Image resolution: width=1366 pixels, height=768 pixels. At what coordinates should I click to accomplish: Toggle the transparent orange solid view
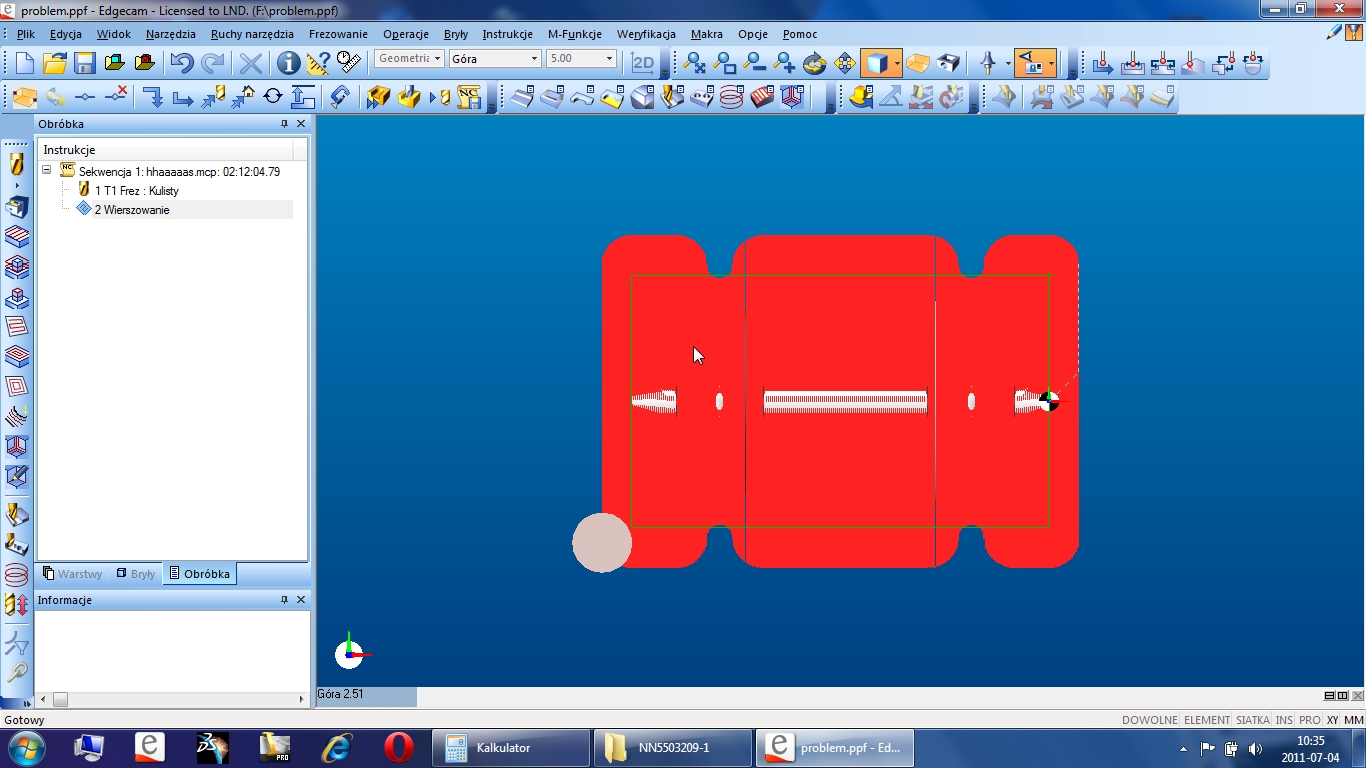[918, 63]
